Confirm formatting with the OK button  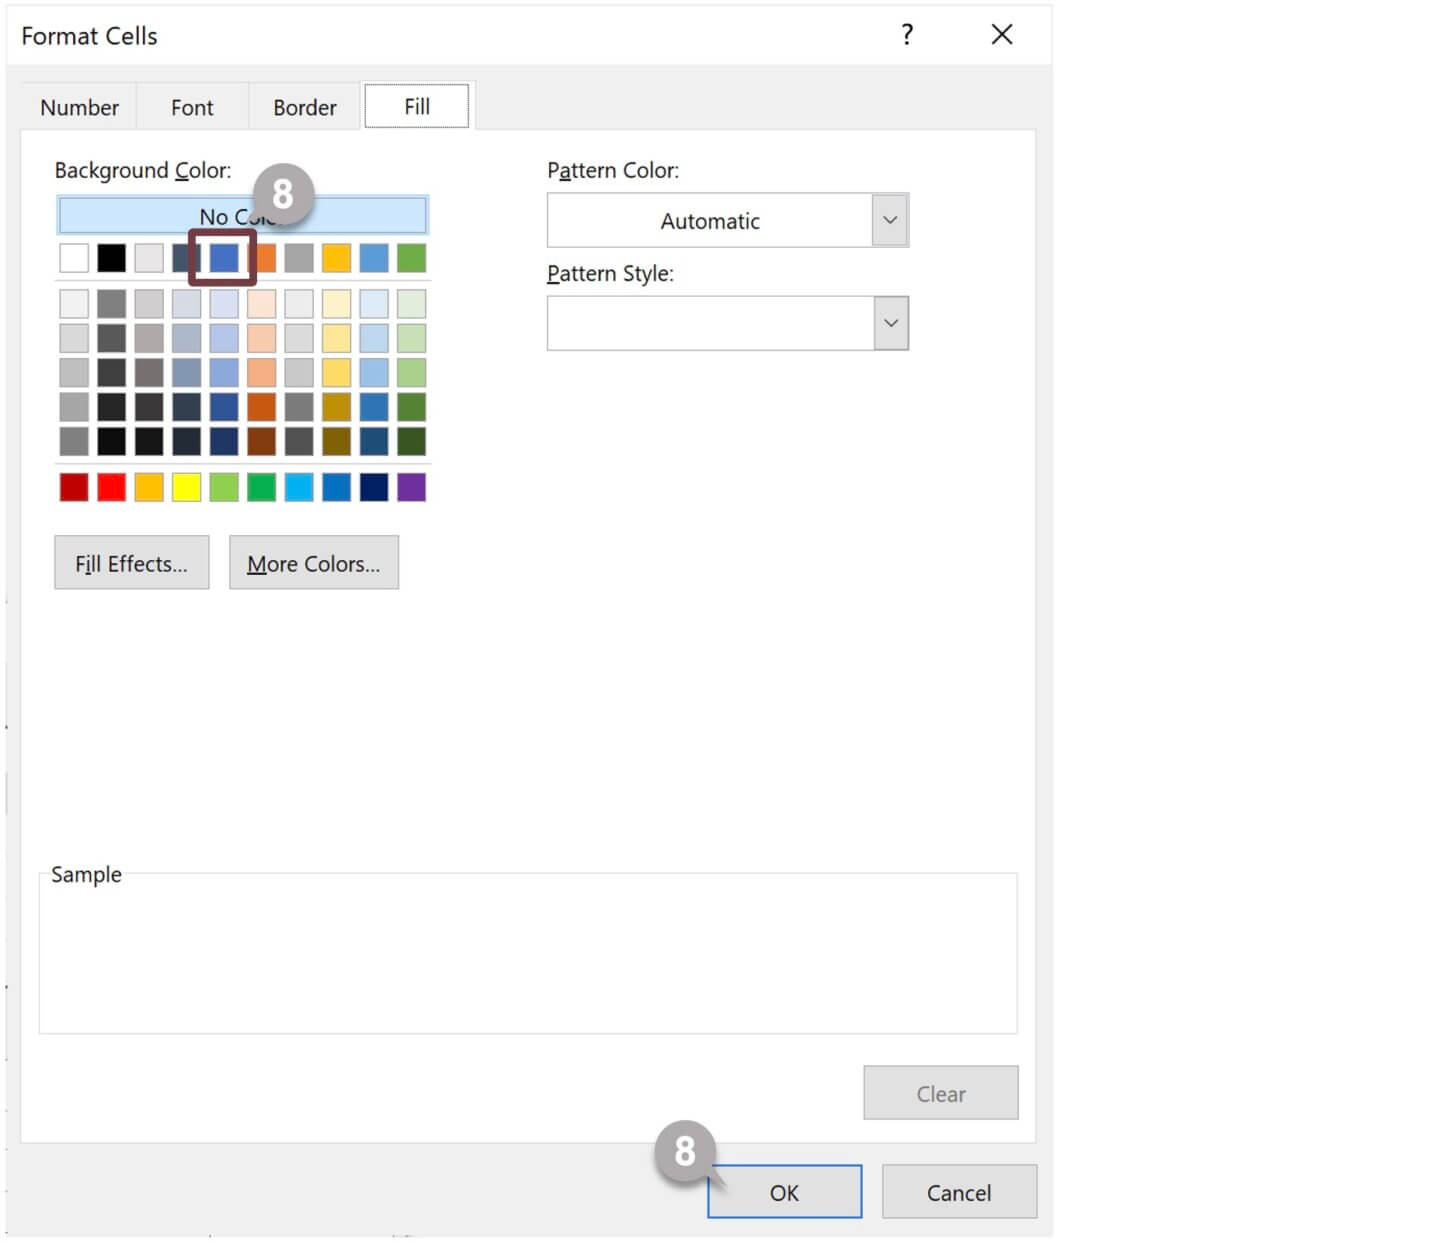click(784, 1192)
